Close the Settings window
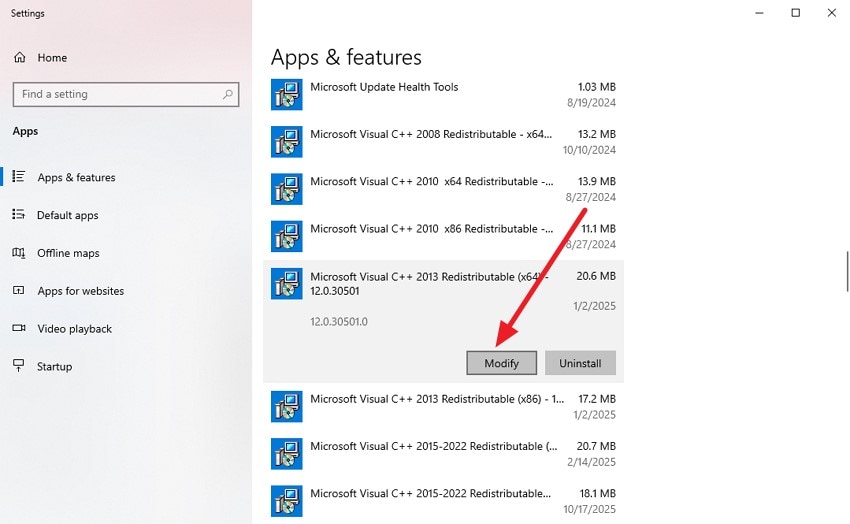The image size is (850, 524). tap(832, 12)
